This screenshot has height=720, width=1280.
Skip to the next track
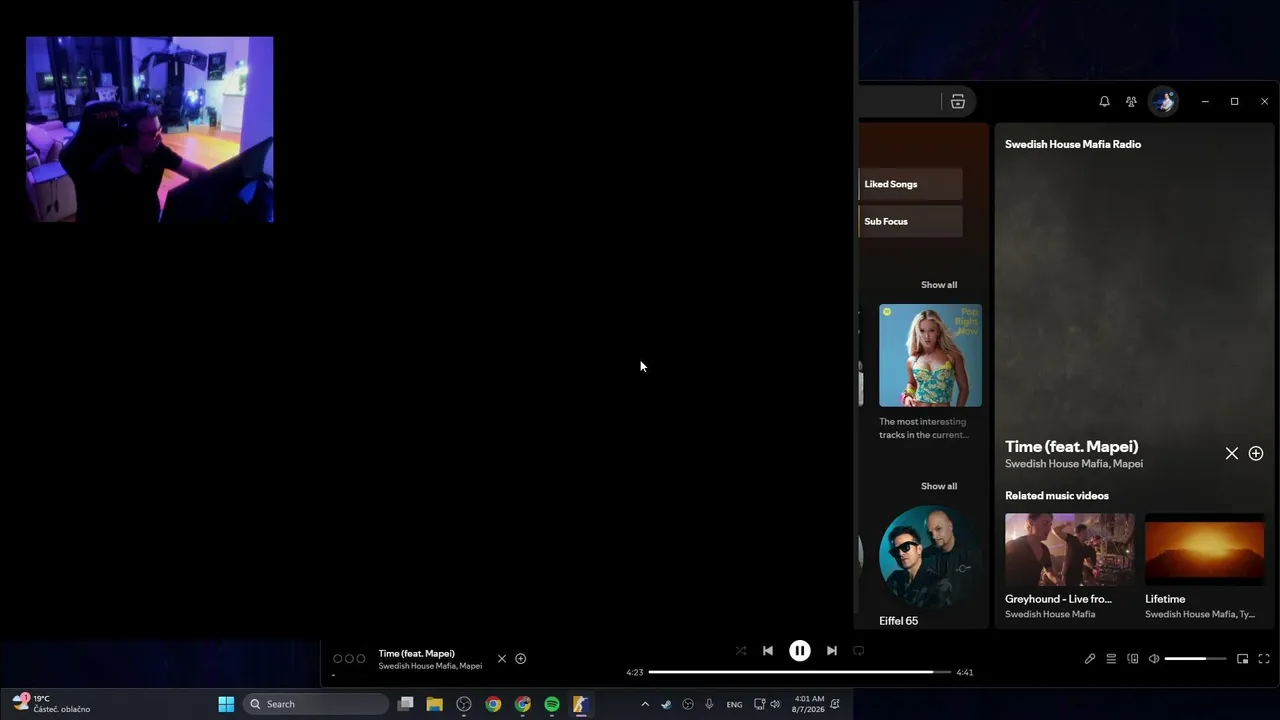(832, 650)
